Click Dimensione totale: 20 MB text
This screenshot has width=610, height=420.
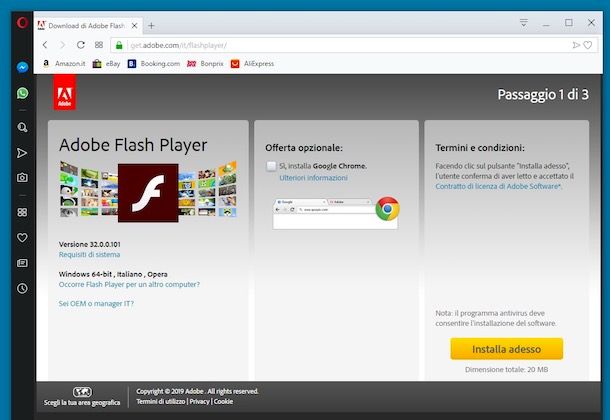click(x=507, y=369)
